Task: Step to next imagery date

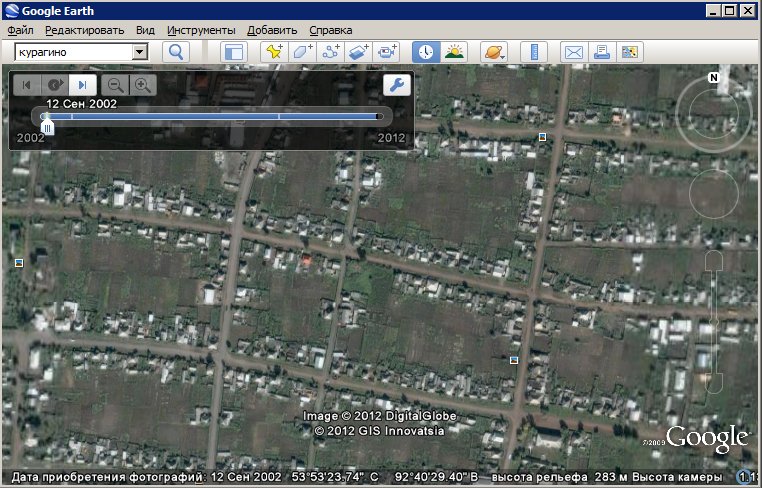Action: point(84,85)
